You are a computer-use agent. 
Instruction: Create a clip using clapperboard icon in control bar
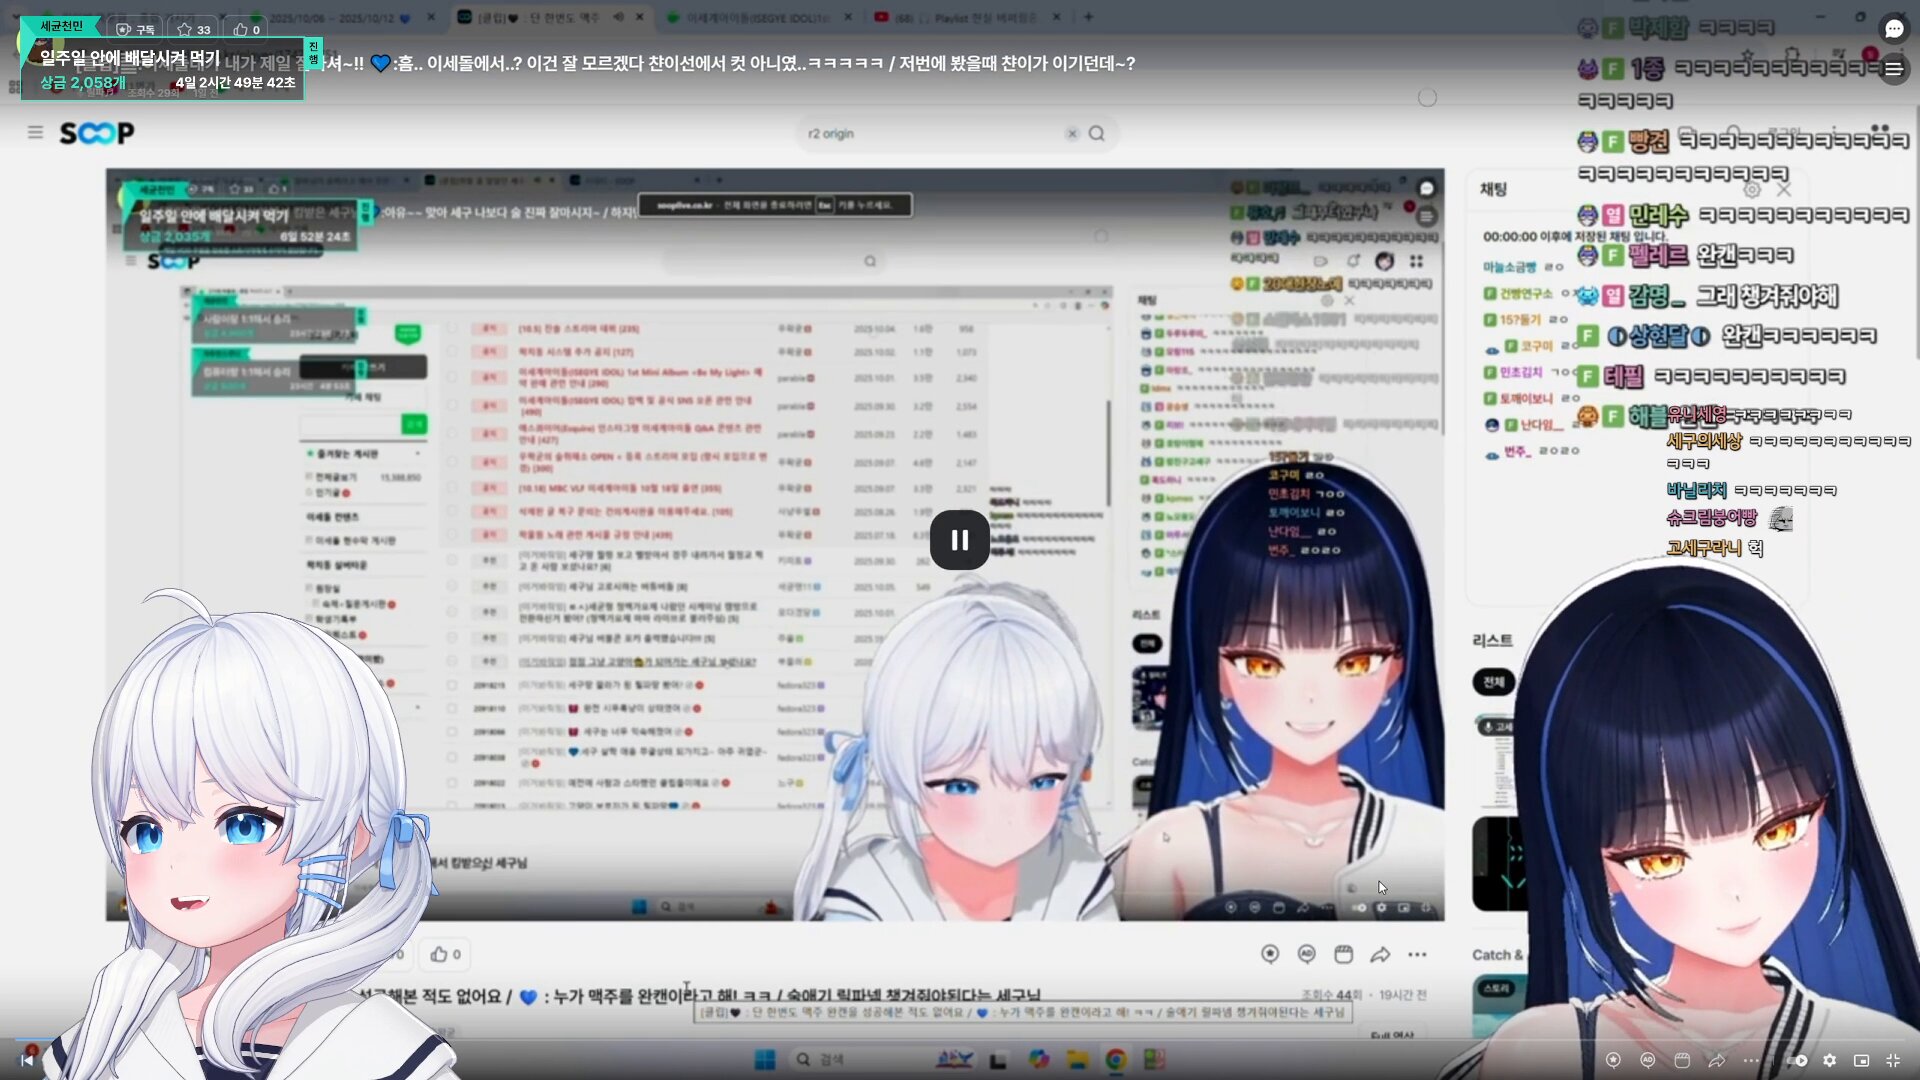(1682, 1060)
